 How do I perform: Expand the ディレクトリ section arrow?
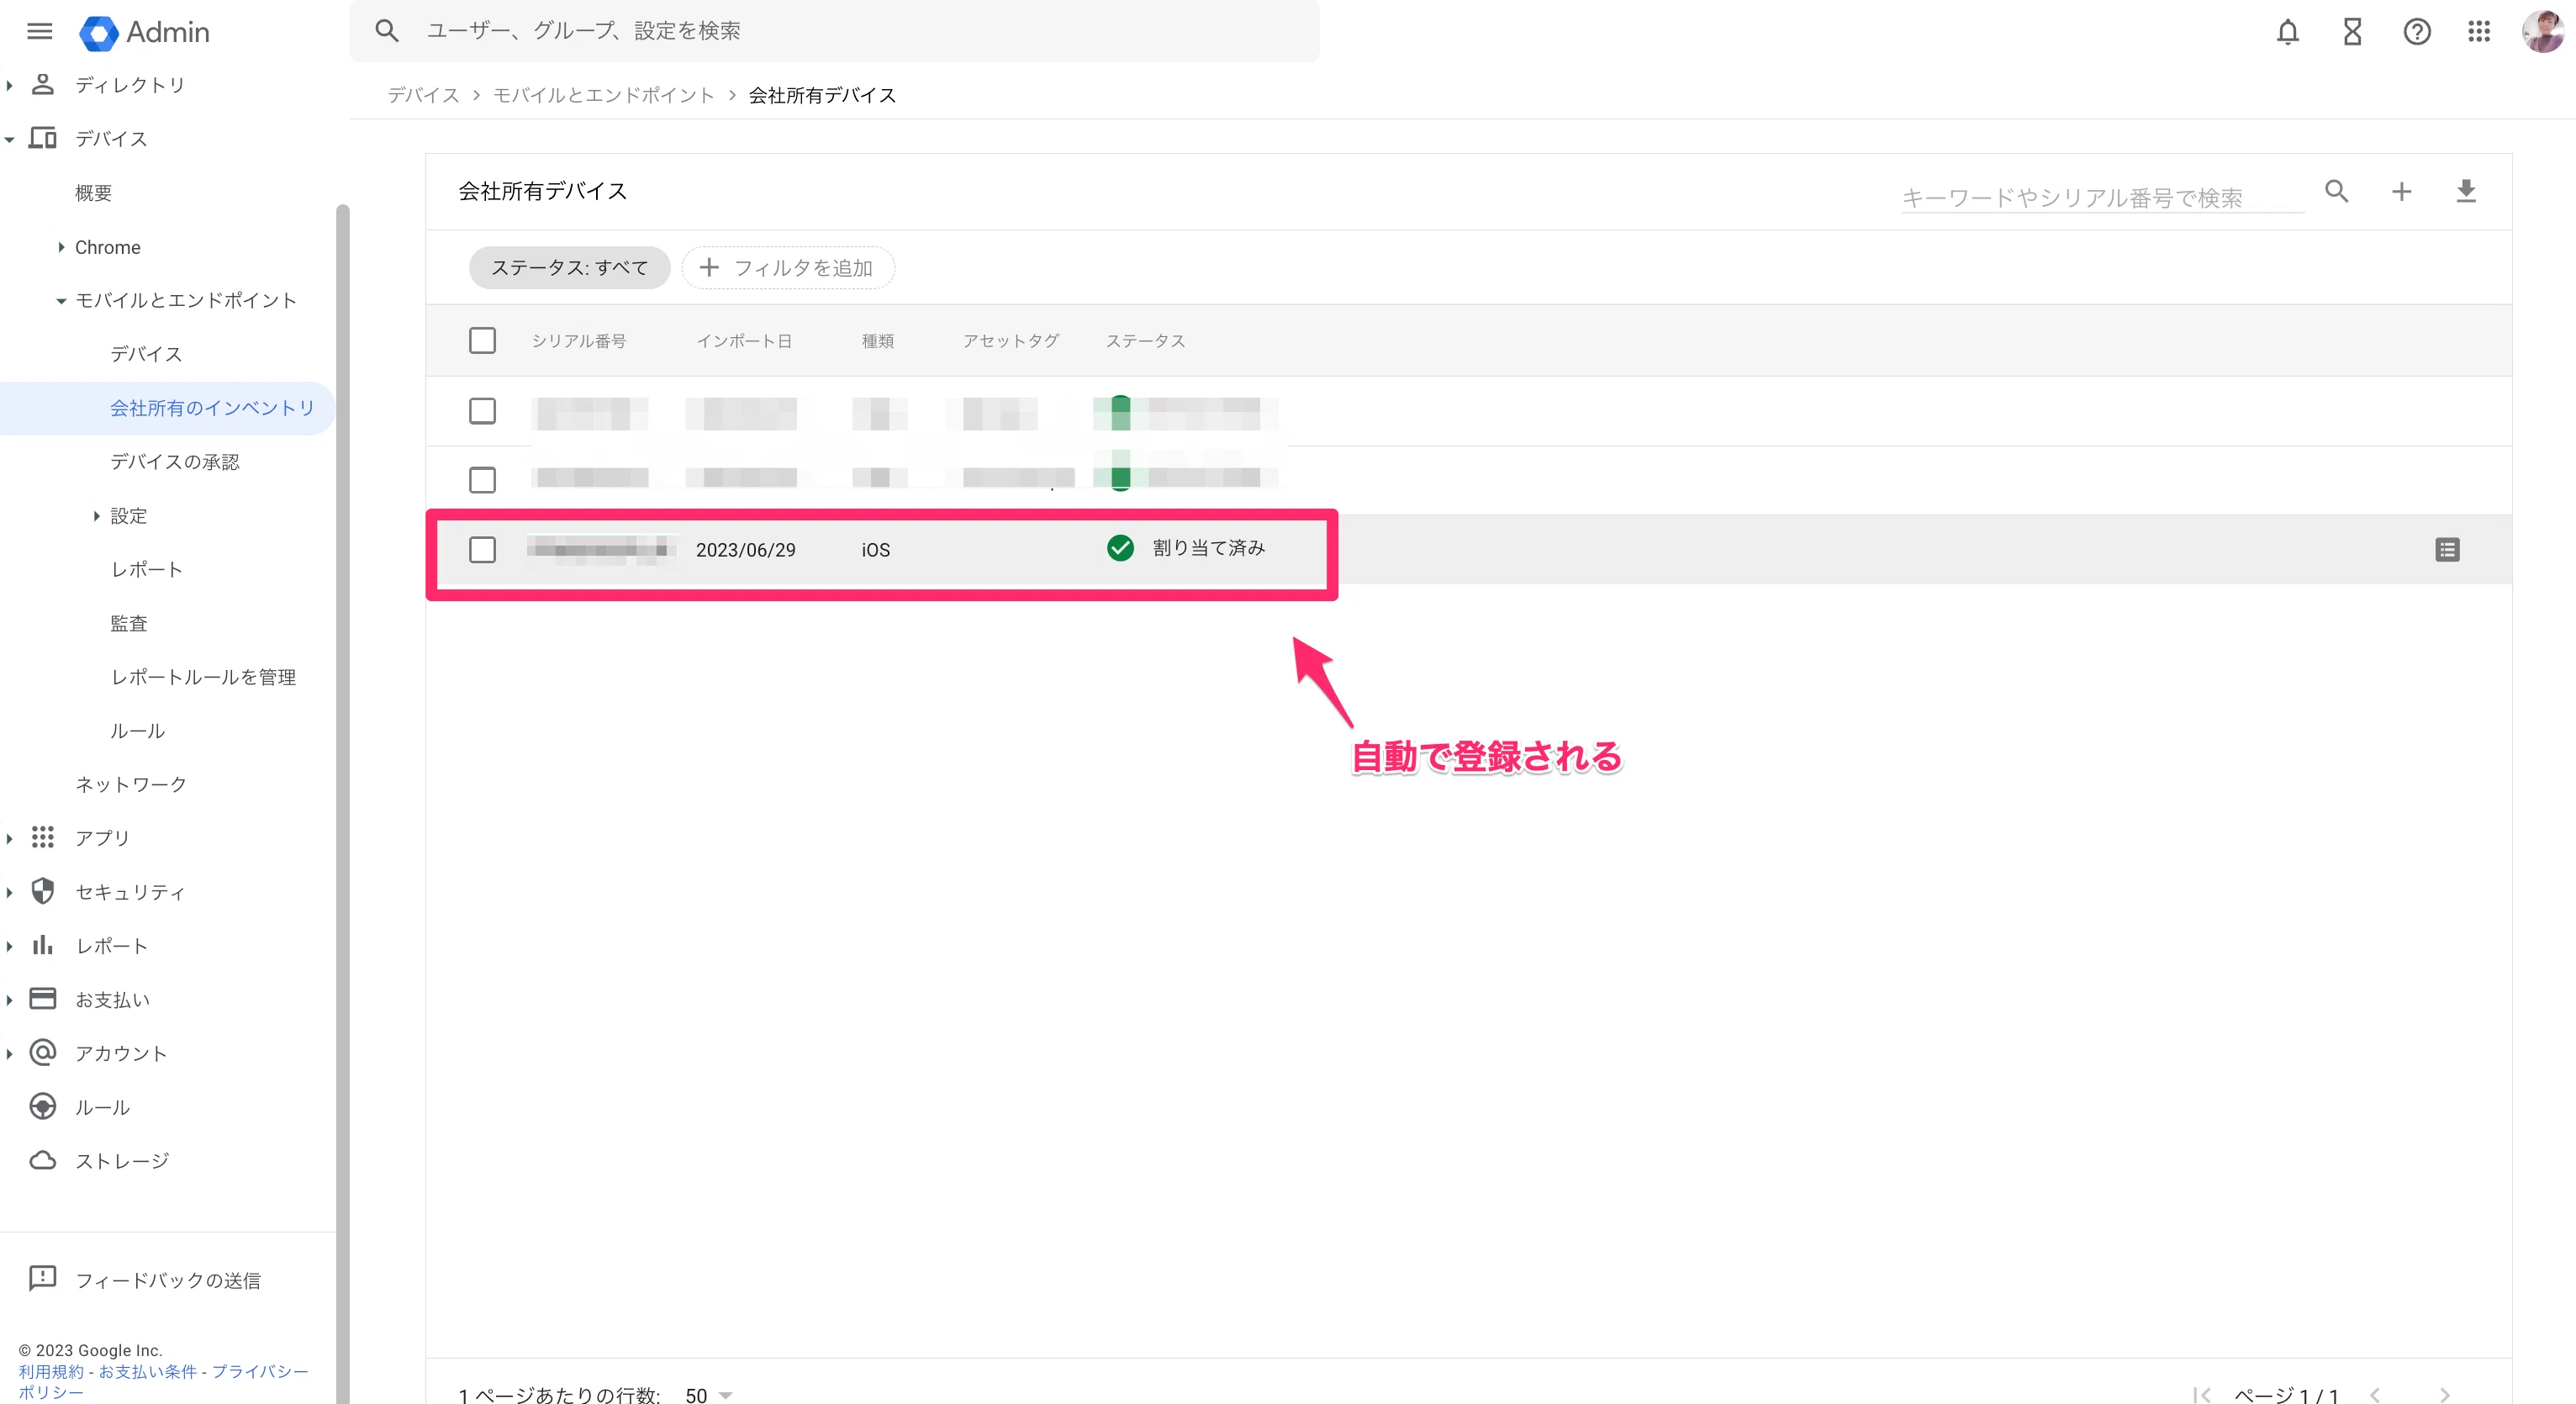pos(10,85)
